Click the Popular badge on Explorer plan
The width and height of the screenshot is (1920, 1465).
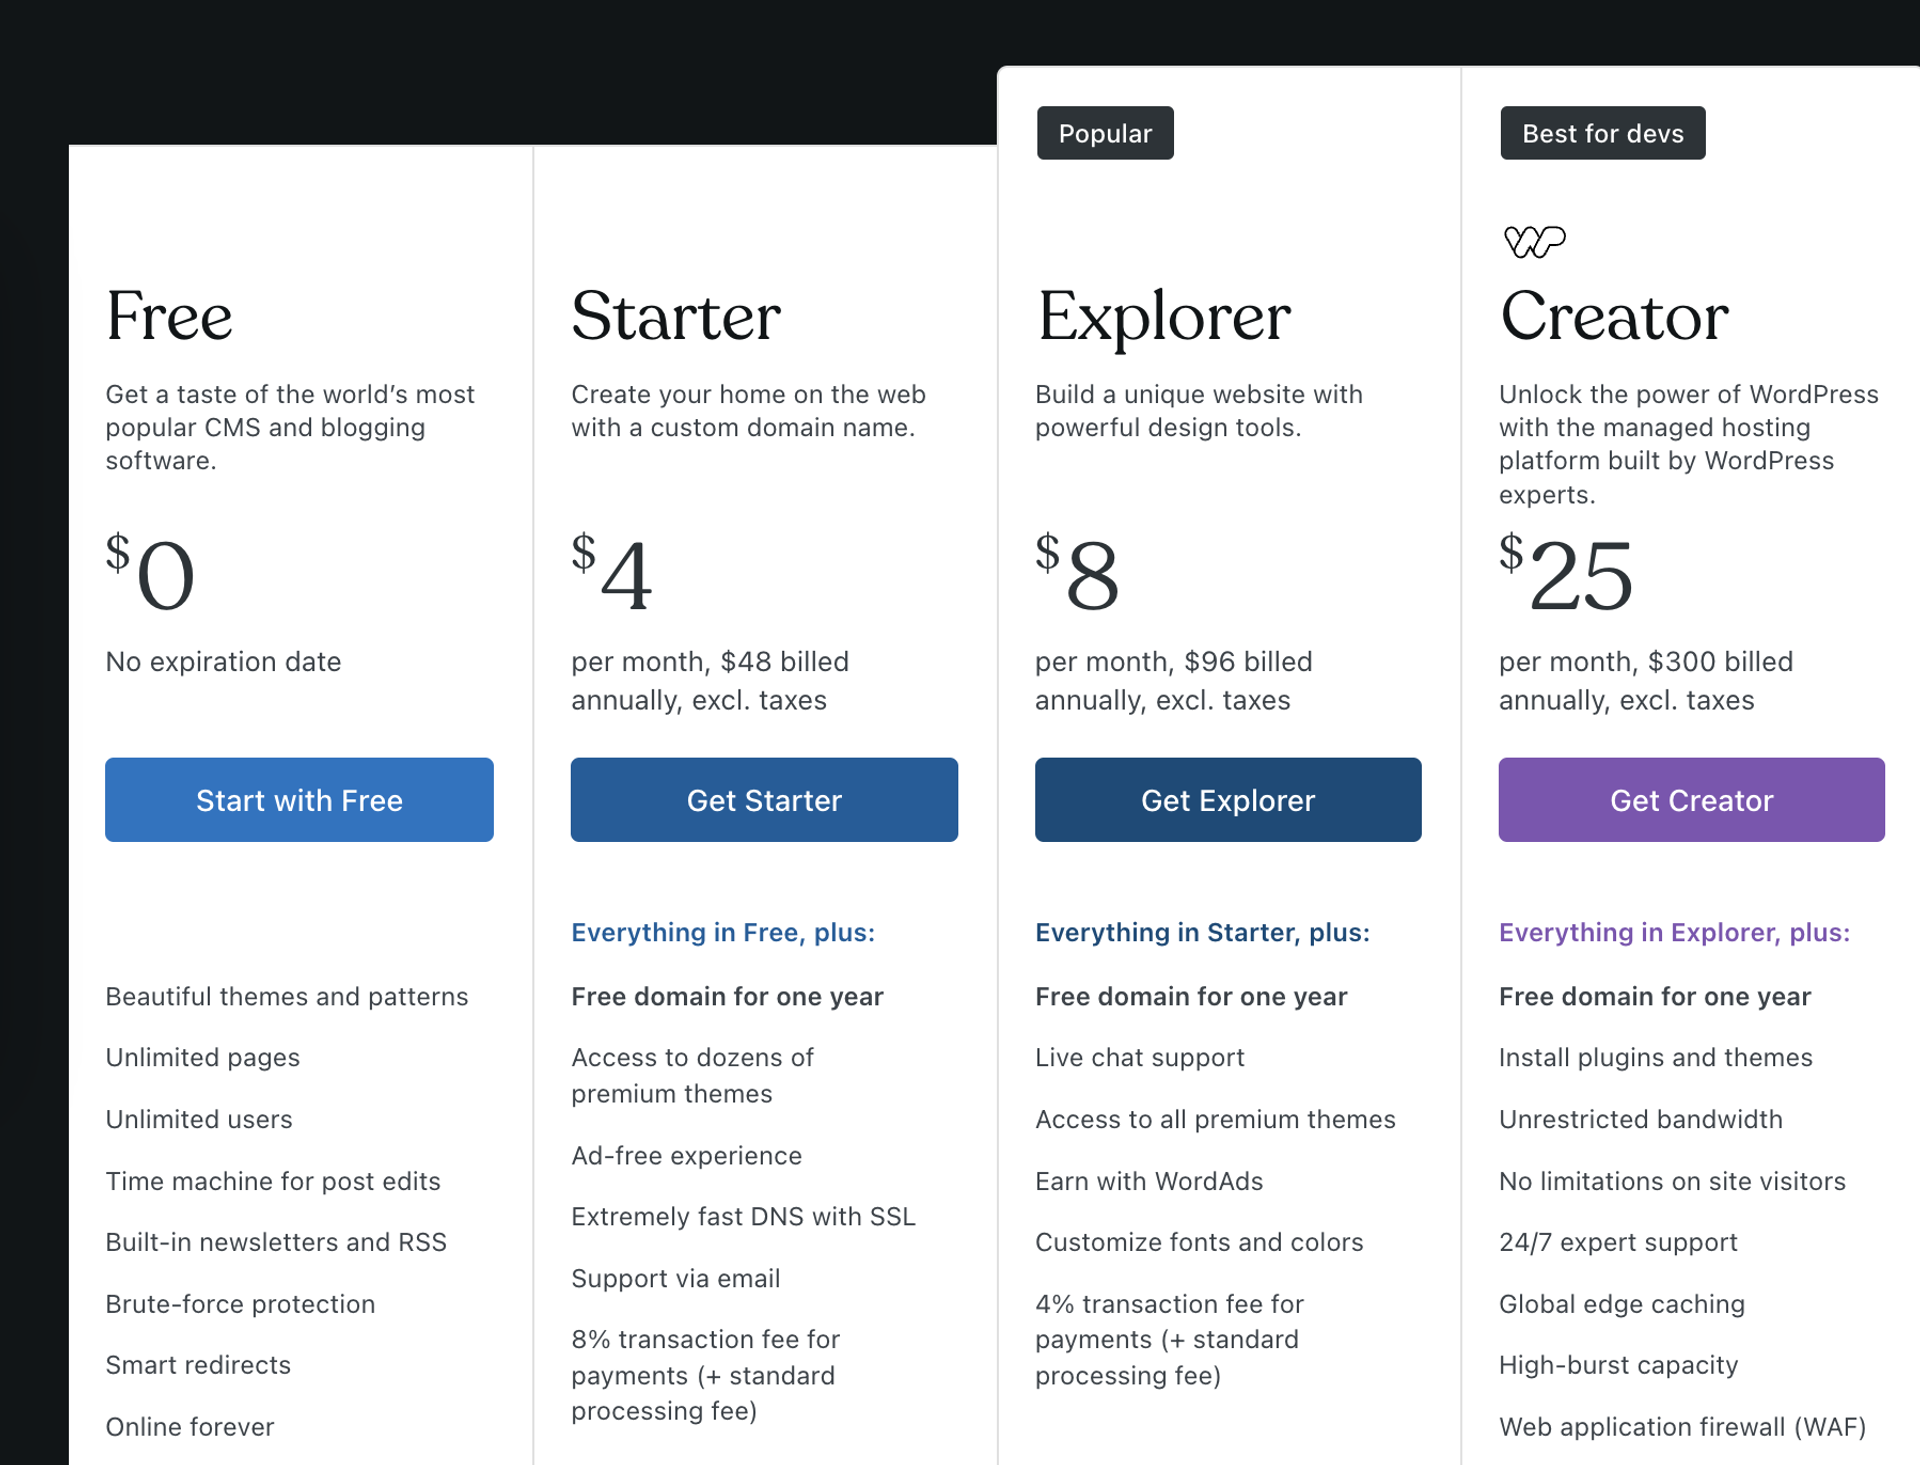(1104, 132)
